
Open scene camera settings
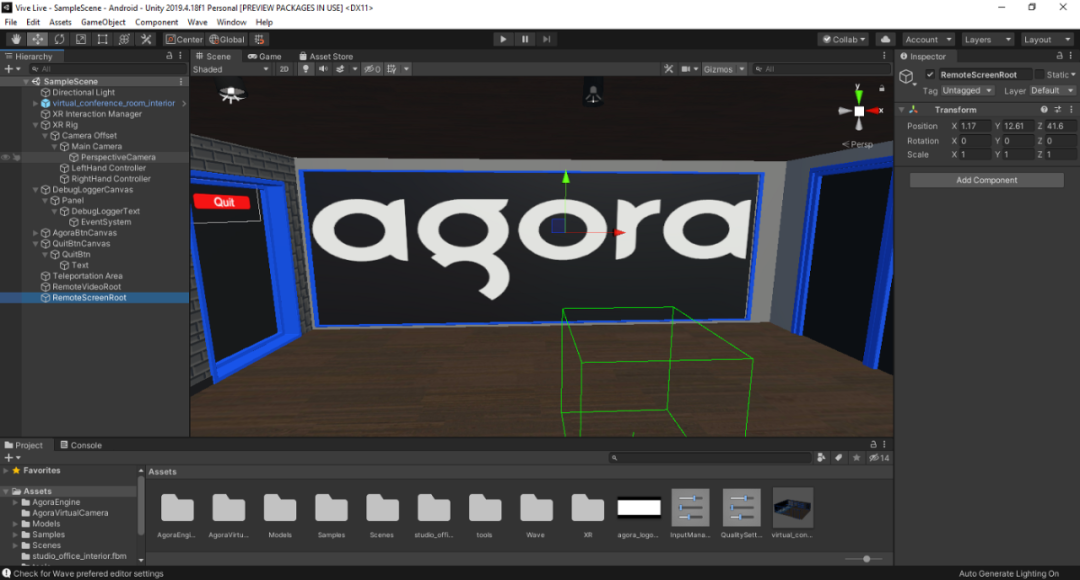(x=686, y=69)
